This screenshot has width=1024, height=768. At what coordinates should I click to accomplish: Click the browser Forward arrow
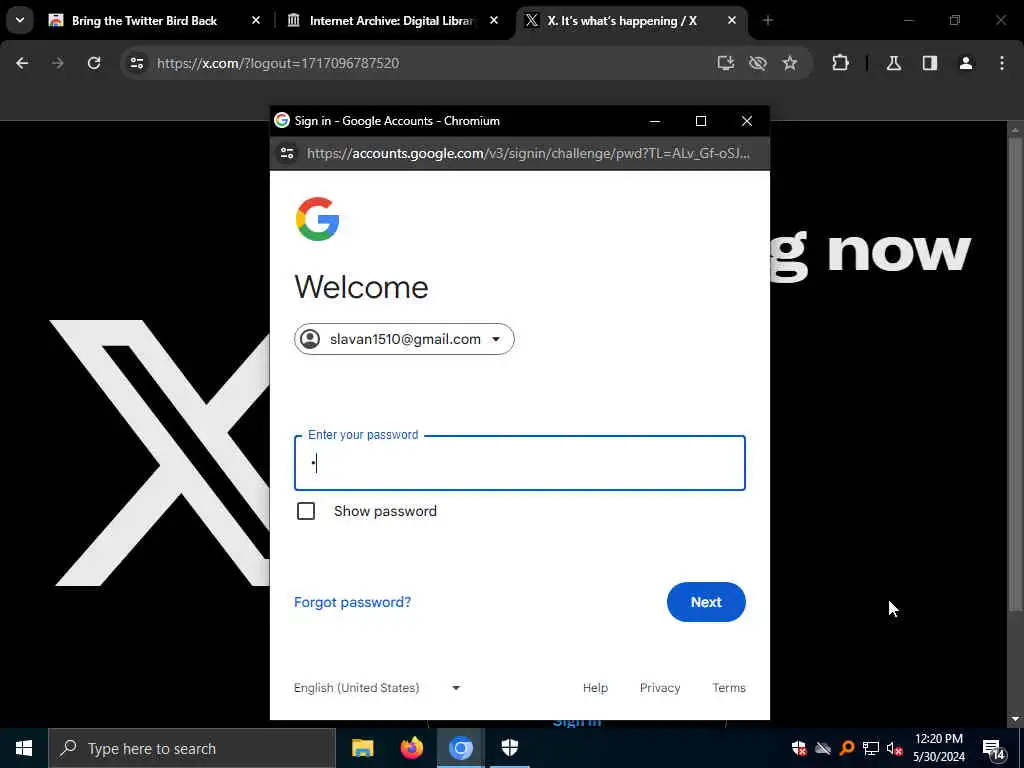(58, 63)
